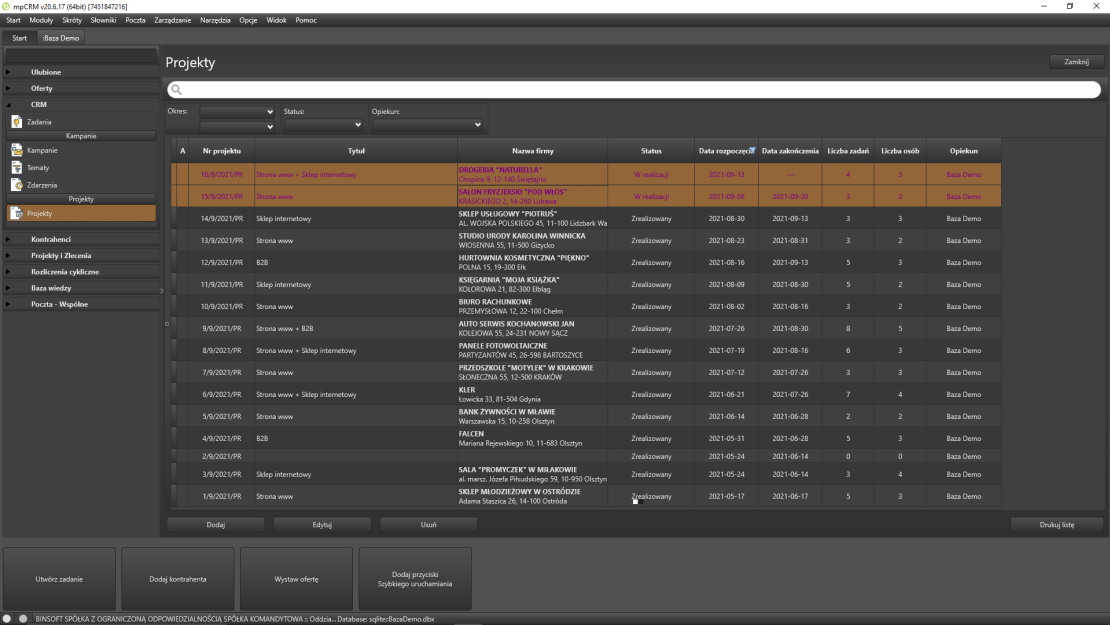This screenshot has height=625, width=1110.
Task: Click the sidebar search field
Action: click(81, 55)
